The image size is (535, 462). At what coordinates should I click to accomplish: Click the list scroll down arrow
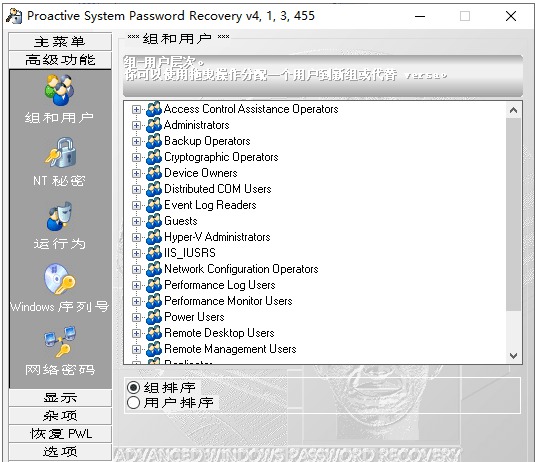[514, 356]
